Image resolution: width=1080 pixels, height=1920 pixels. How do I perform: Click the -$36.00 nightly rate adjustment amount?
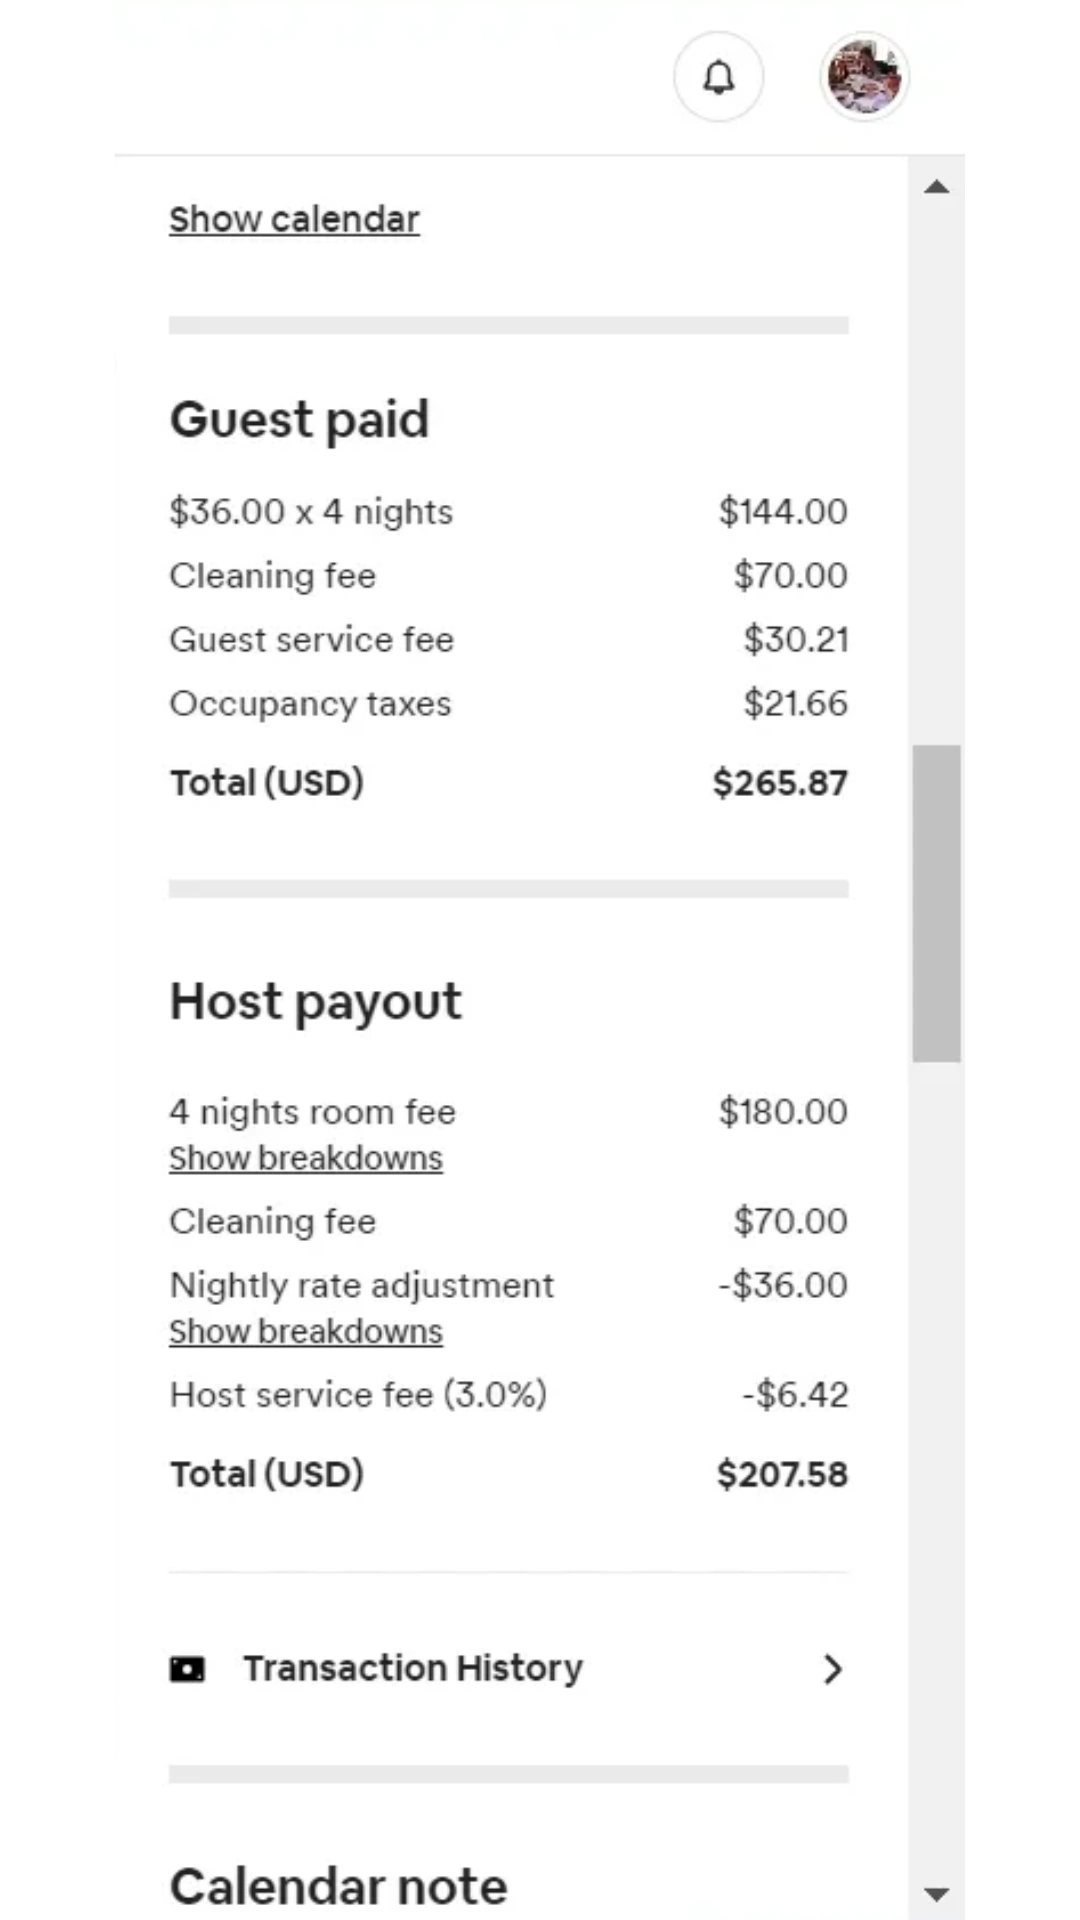[783, 1285]
